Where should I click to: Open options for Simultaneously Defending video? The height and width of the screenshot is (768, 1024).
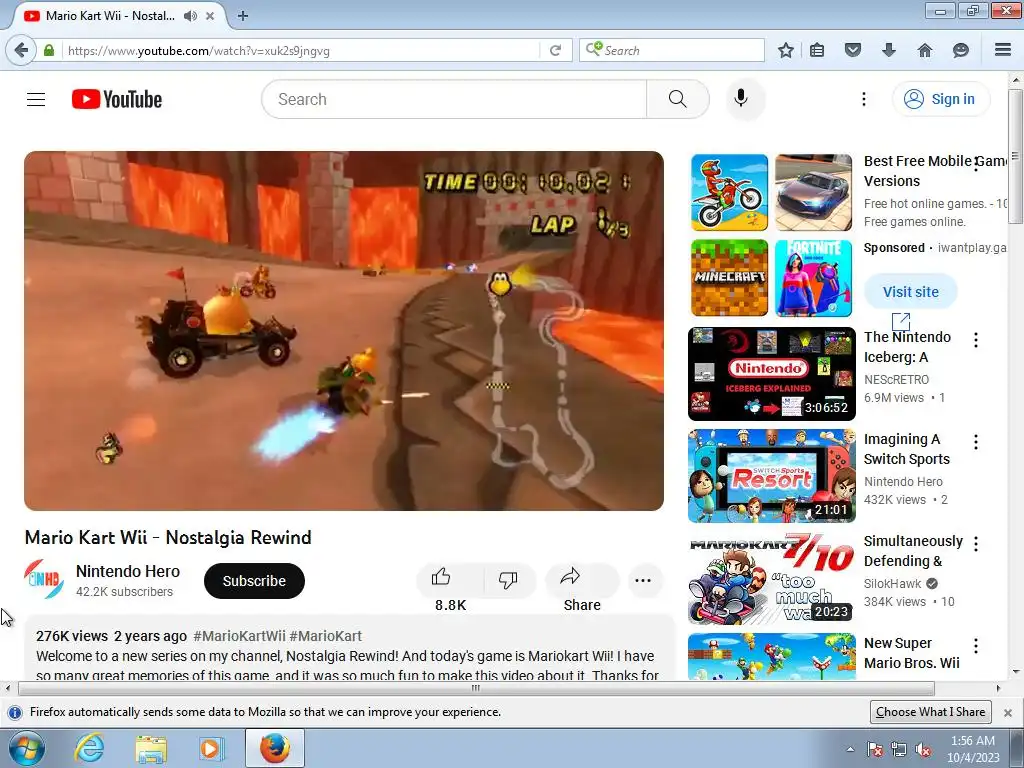976,544
